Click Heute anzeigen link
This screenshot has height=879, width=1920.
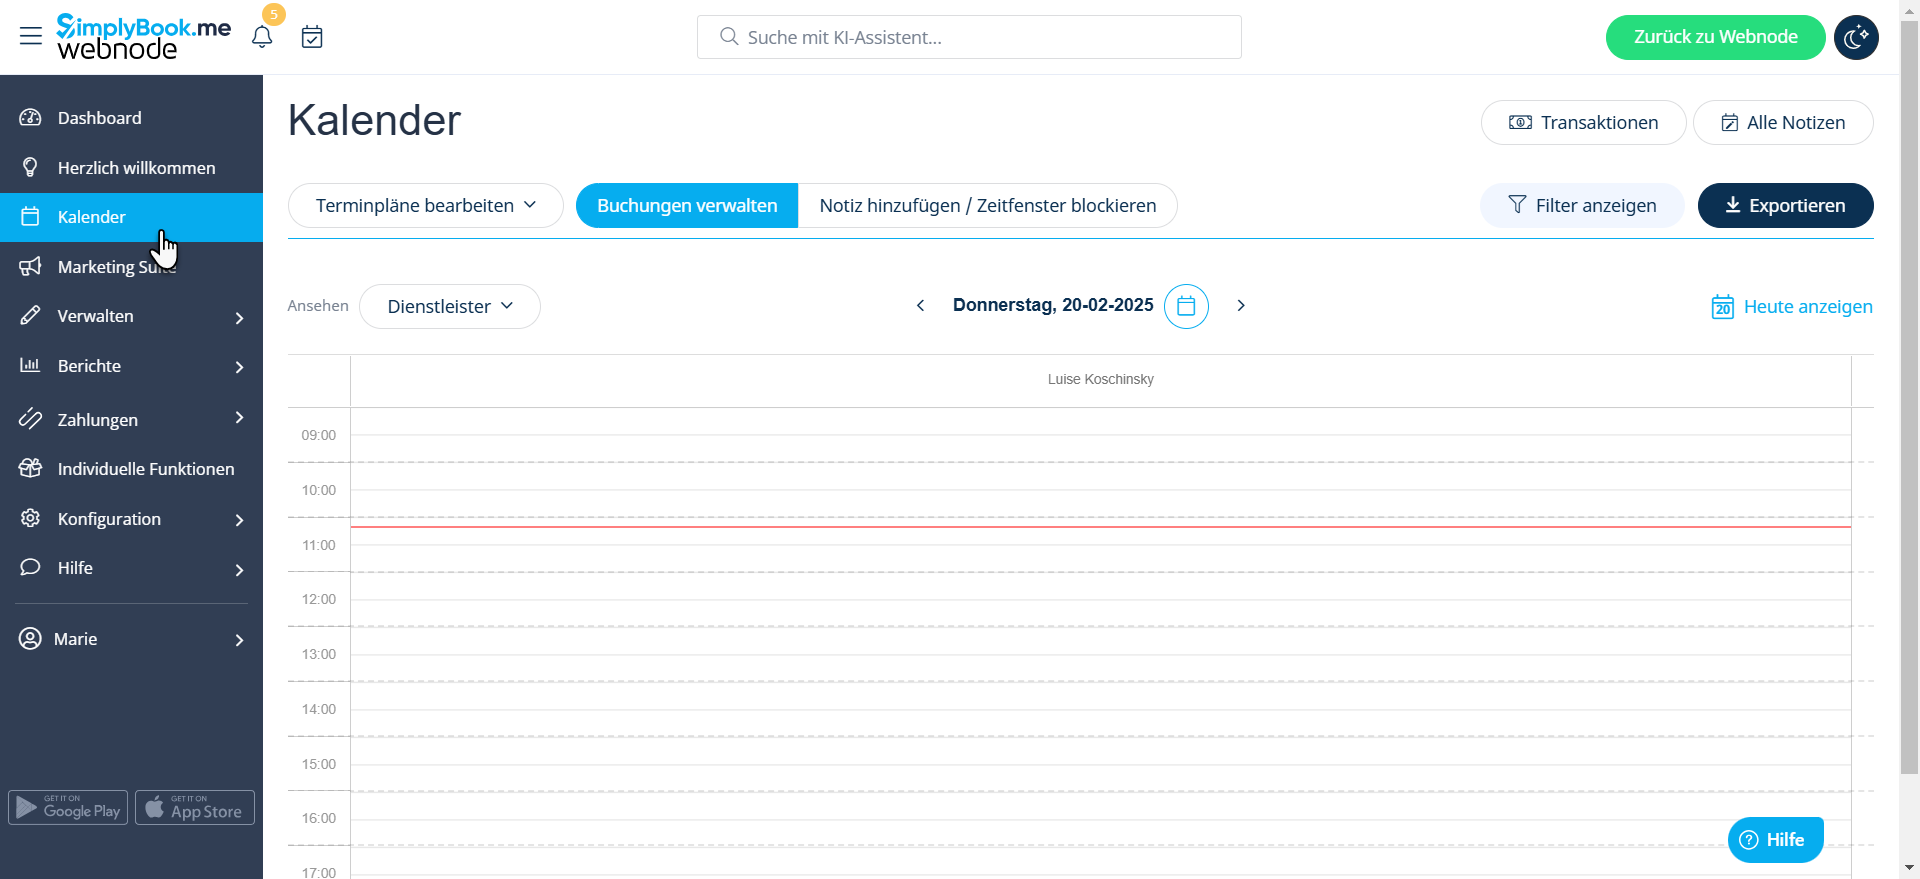[1792, 307]
